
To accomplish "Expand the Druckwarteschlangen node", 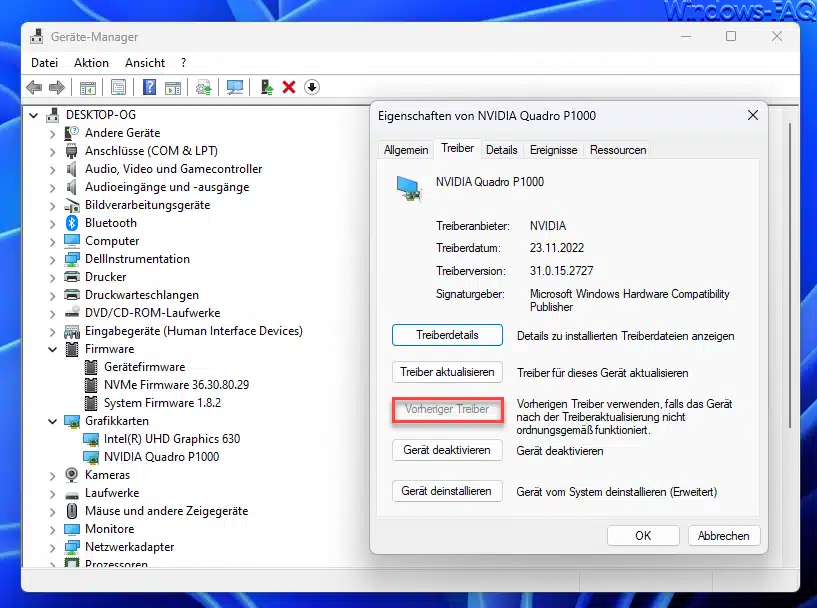I will click(52, 296).
